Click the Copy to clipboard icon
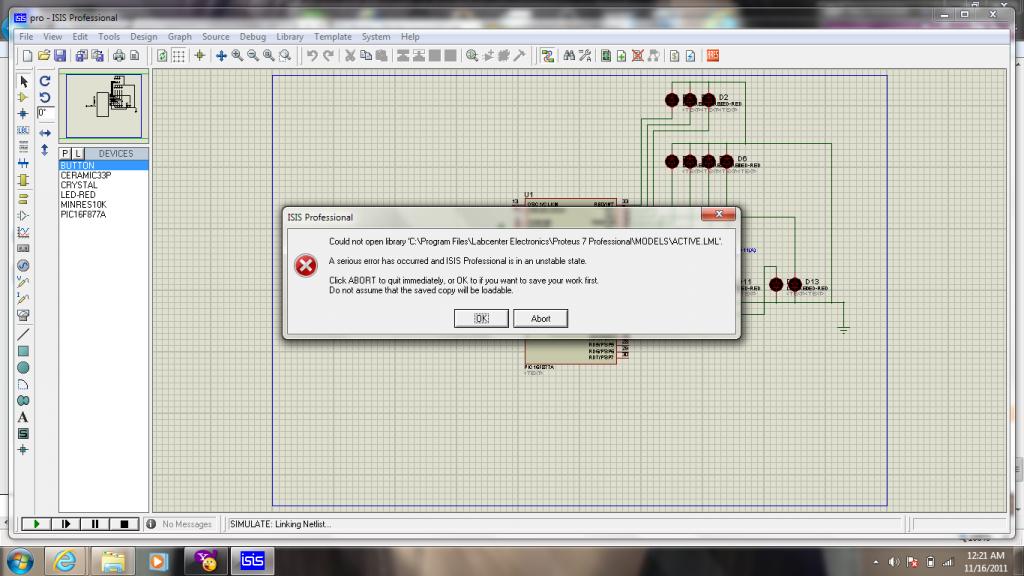The image size is (1024, 576). tap(366, 56)
